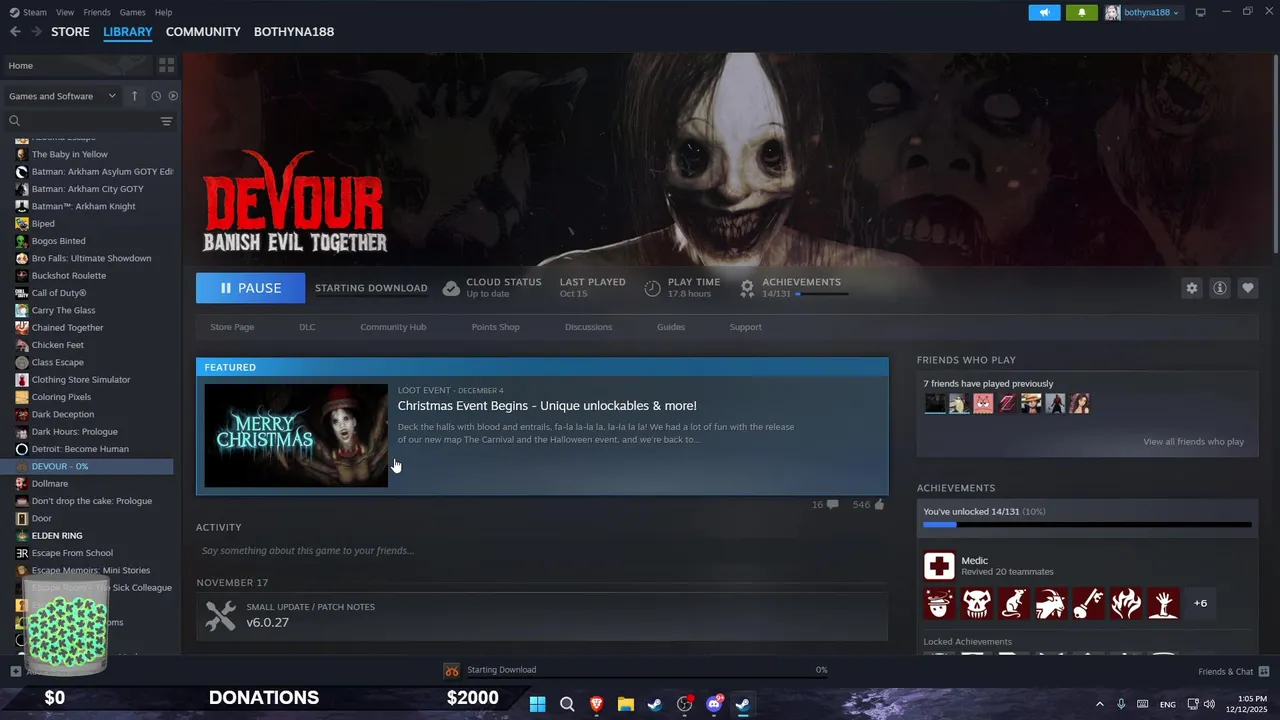Image resolution: width=1280 pixels, height=720 pixels.
Task: Click first friend avatar in friends list
Action: tap(935, 404)
